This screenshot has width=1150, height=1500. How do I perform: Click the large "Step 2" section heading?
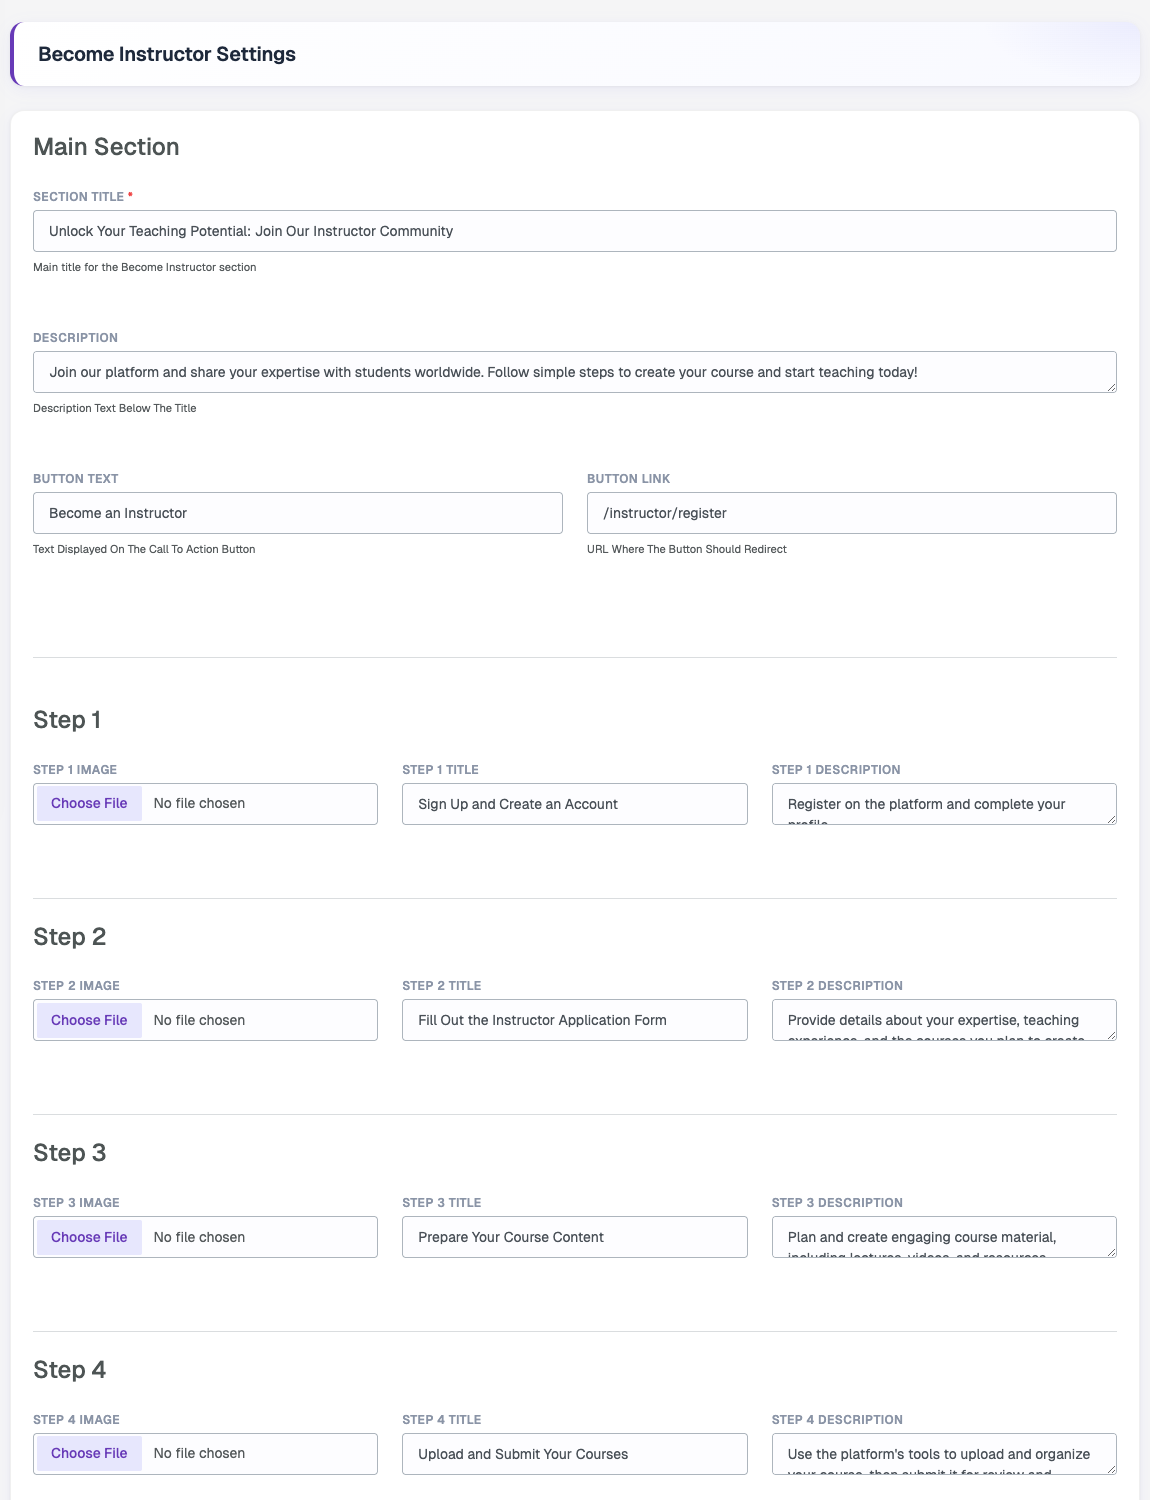(69, 937)
